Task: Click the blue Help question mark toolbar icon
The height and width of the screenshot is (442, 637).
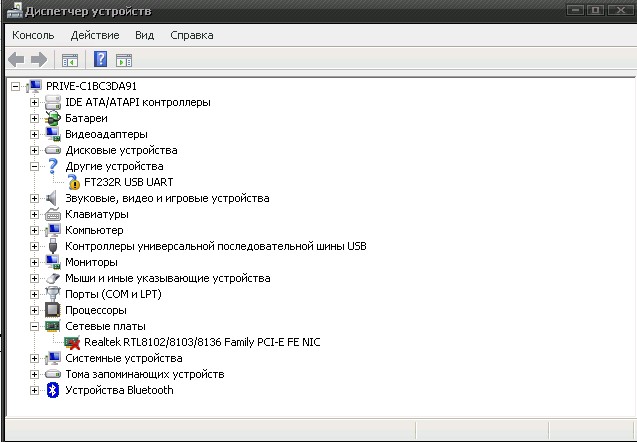Action: click(x=100, y=59)
